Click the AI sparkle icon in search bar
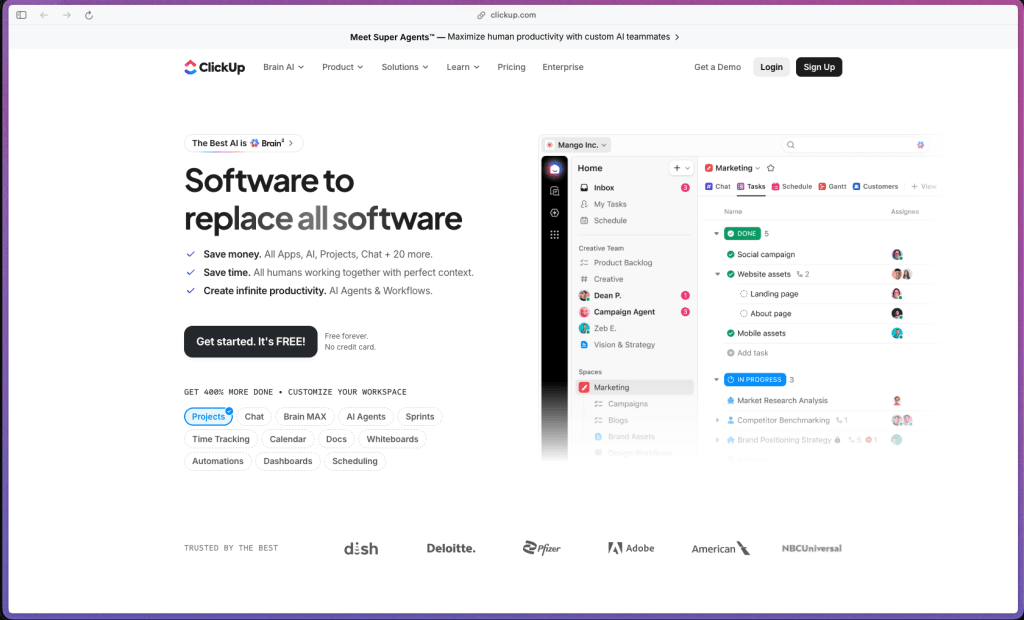 (920, 145)
